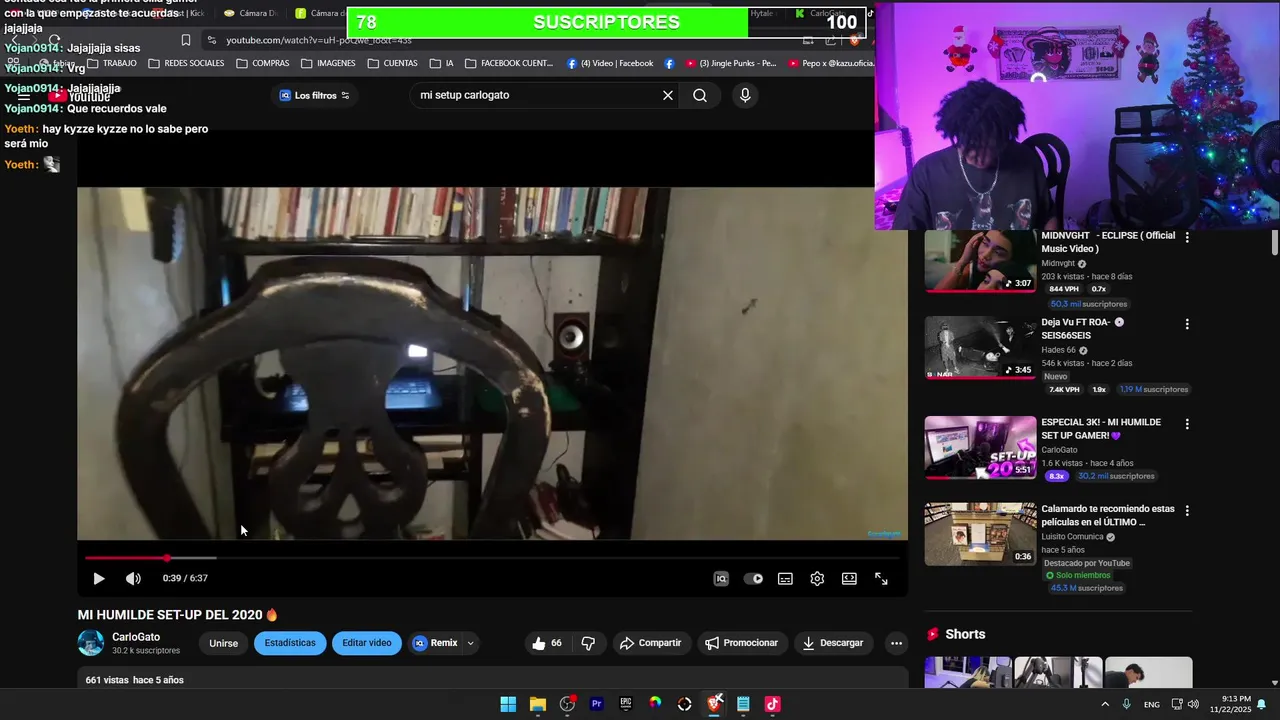Start voice search with the microphone
1280x720 pixels.
pos(744,95)
